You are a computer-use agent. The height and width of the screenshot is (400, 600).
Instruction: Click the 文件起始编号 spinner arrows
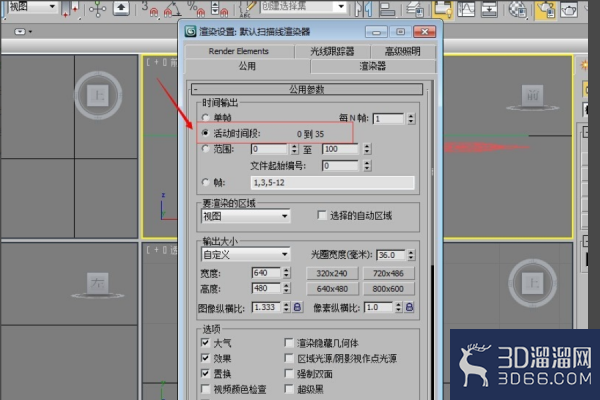(x=367, y=165)
